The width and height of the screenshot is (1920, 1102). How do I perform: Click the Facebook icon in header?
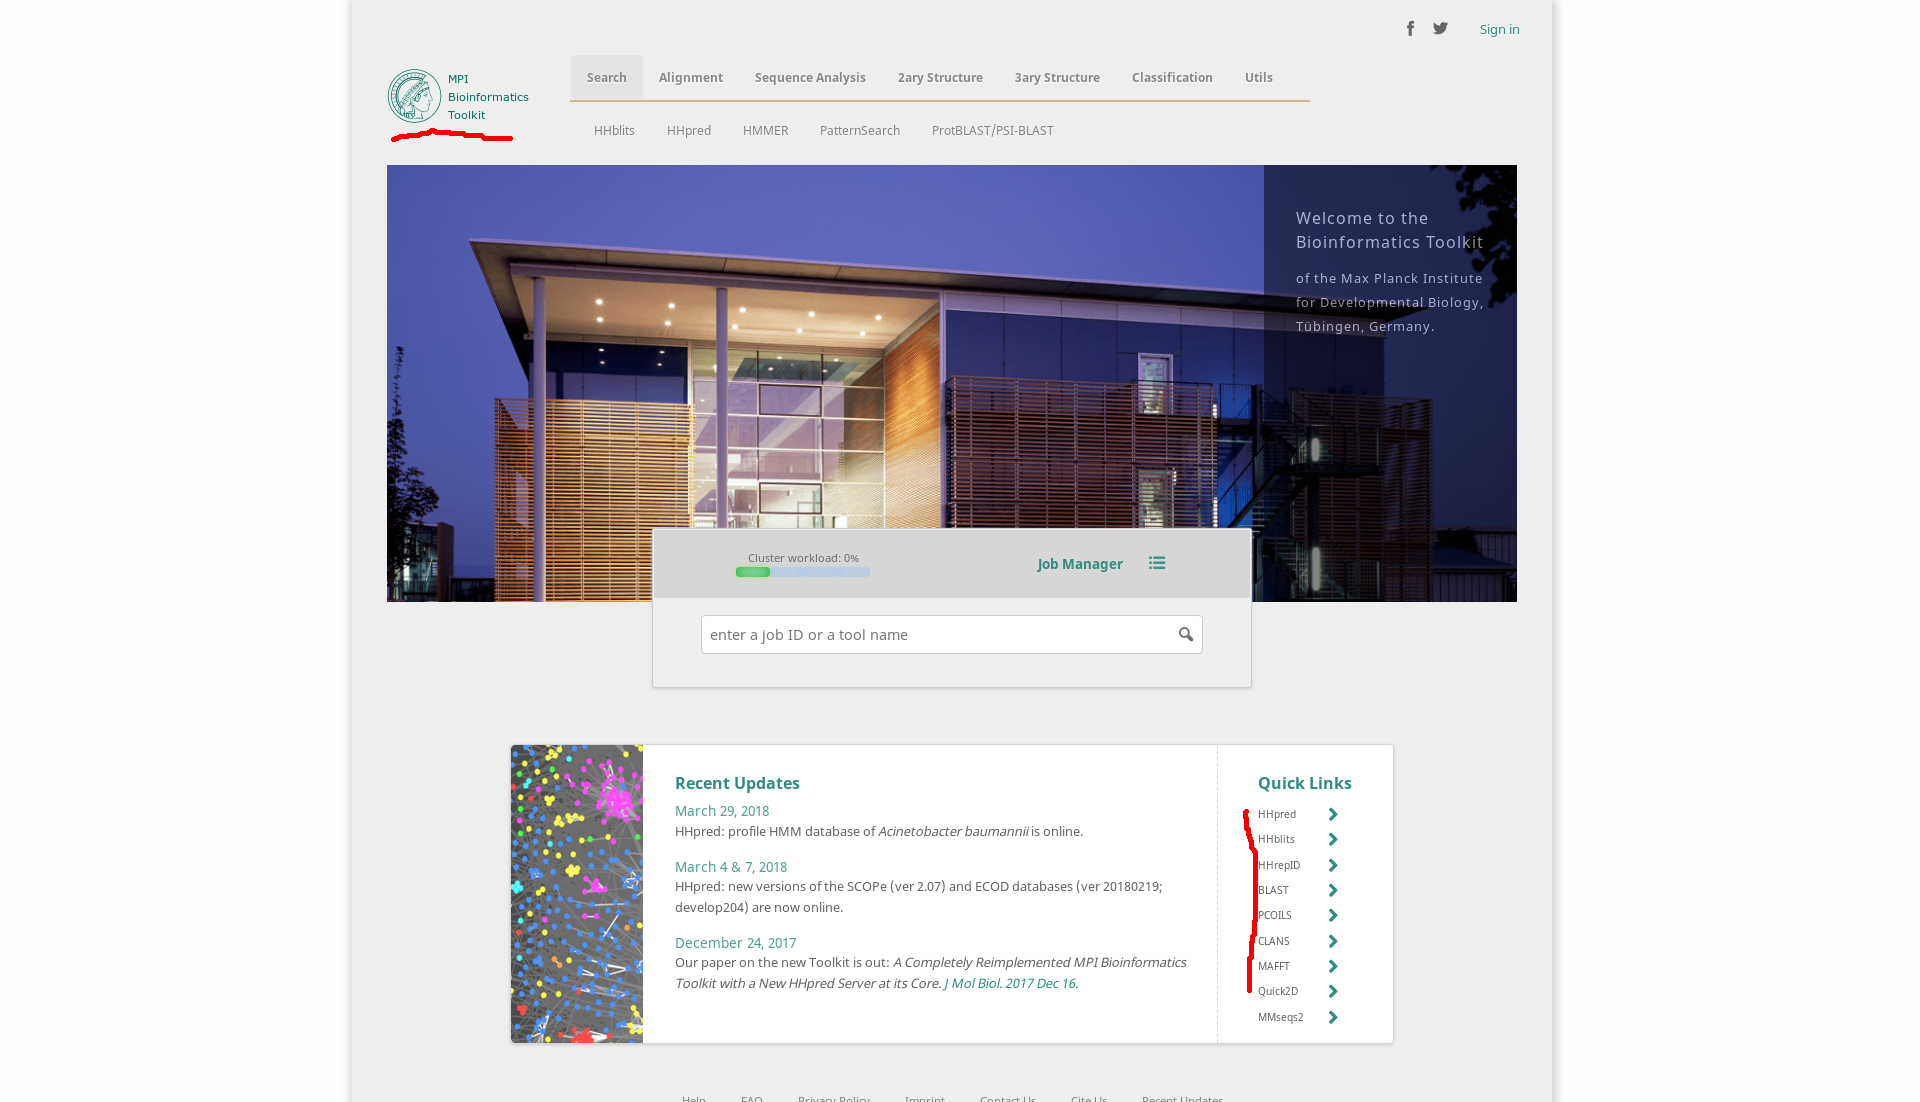pos(1410,29)
